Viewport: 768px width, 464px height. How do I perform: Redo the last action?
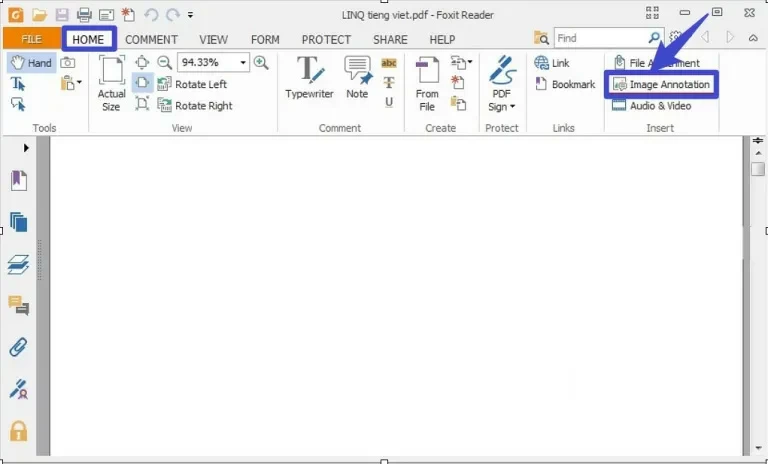[172, 15]
